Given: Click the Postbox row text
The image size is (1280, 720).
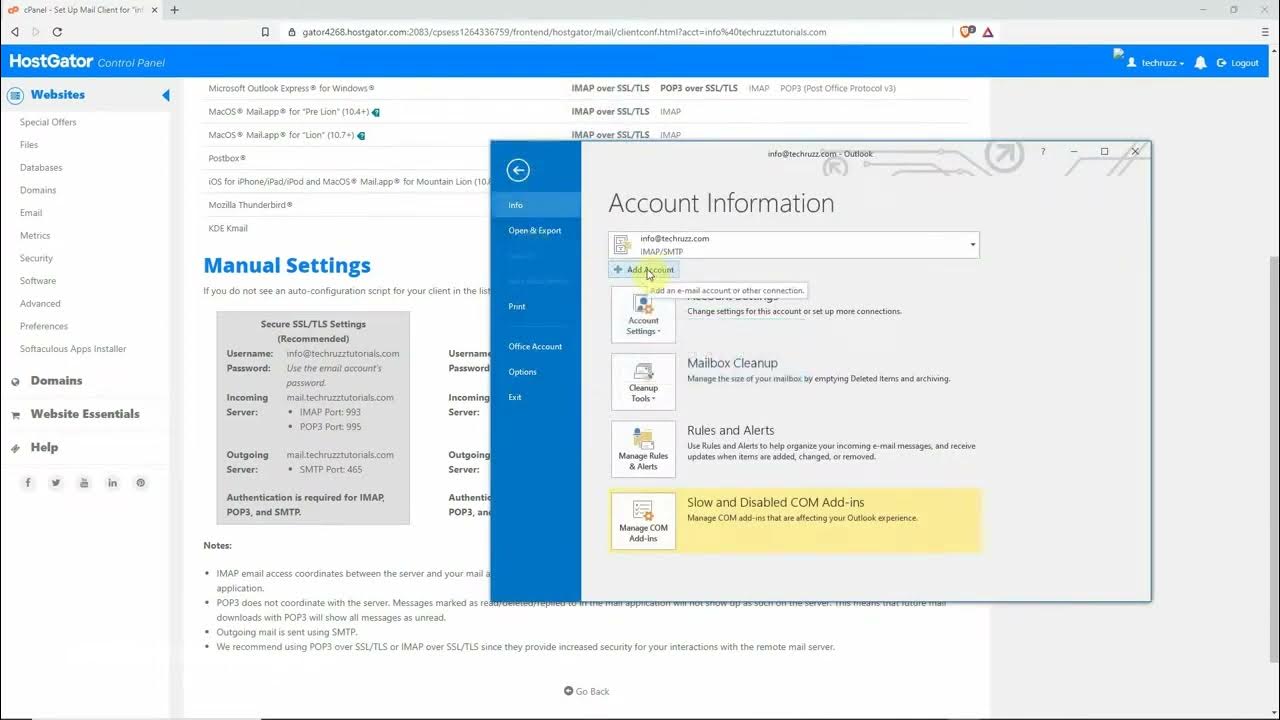Looking at the screenshot, I should 227,158.
